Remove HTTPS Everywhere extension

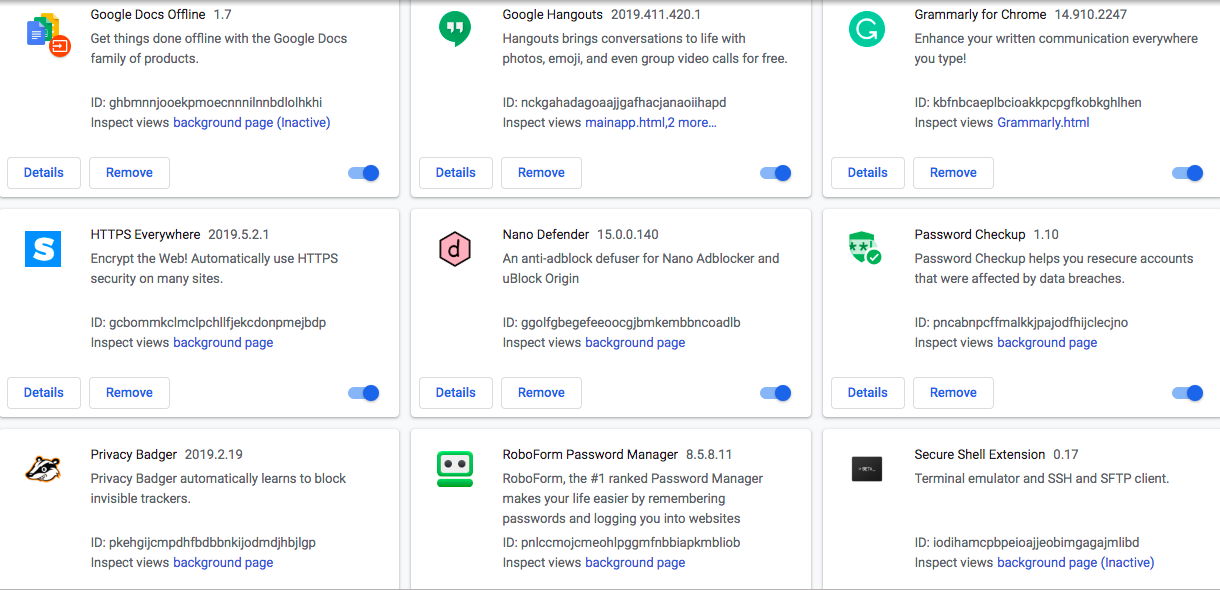[129, 393]
